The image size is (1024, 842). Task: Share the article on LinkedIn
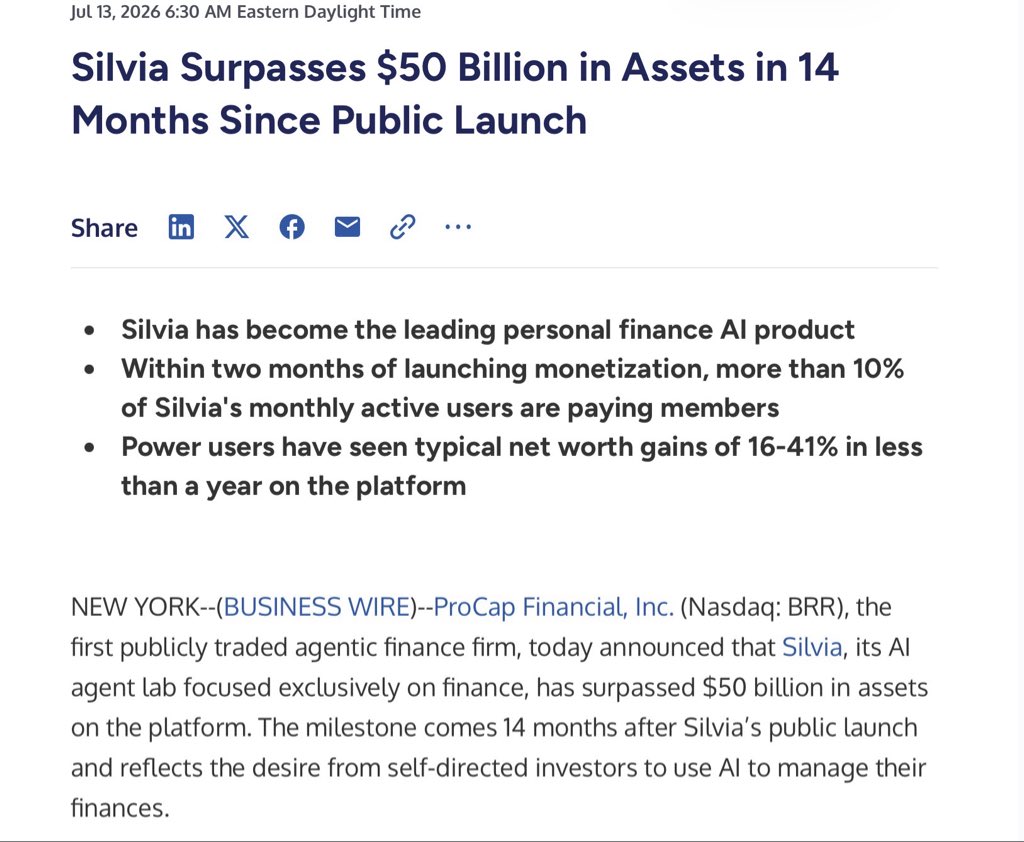(181, 227)
